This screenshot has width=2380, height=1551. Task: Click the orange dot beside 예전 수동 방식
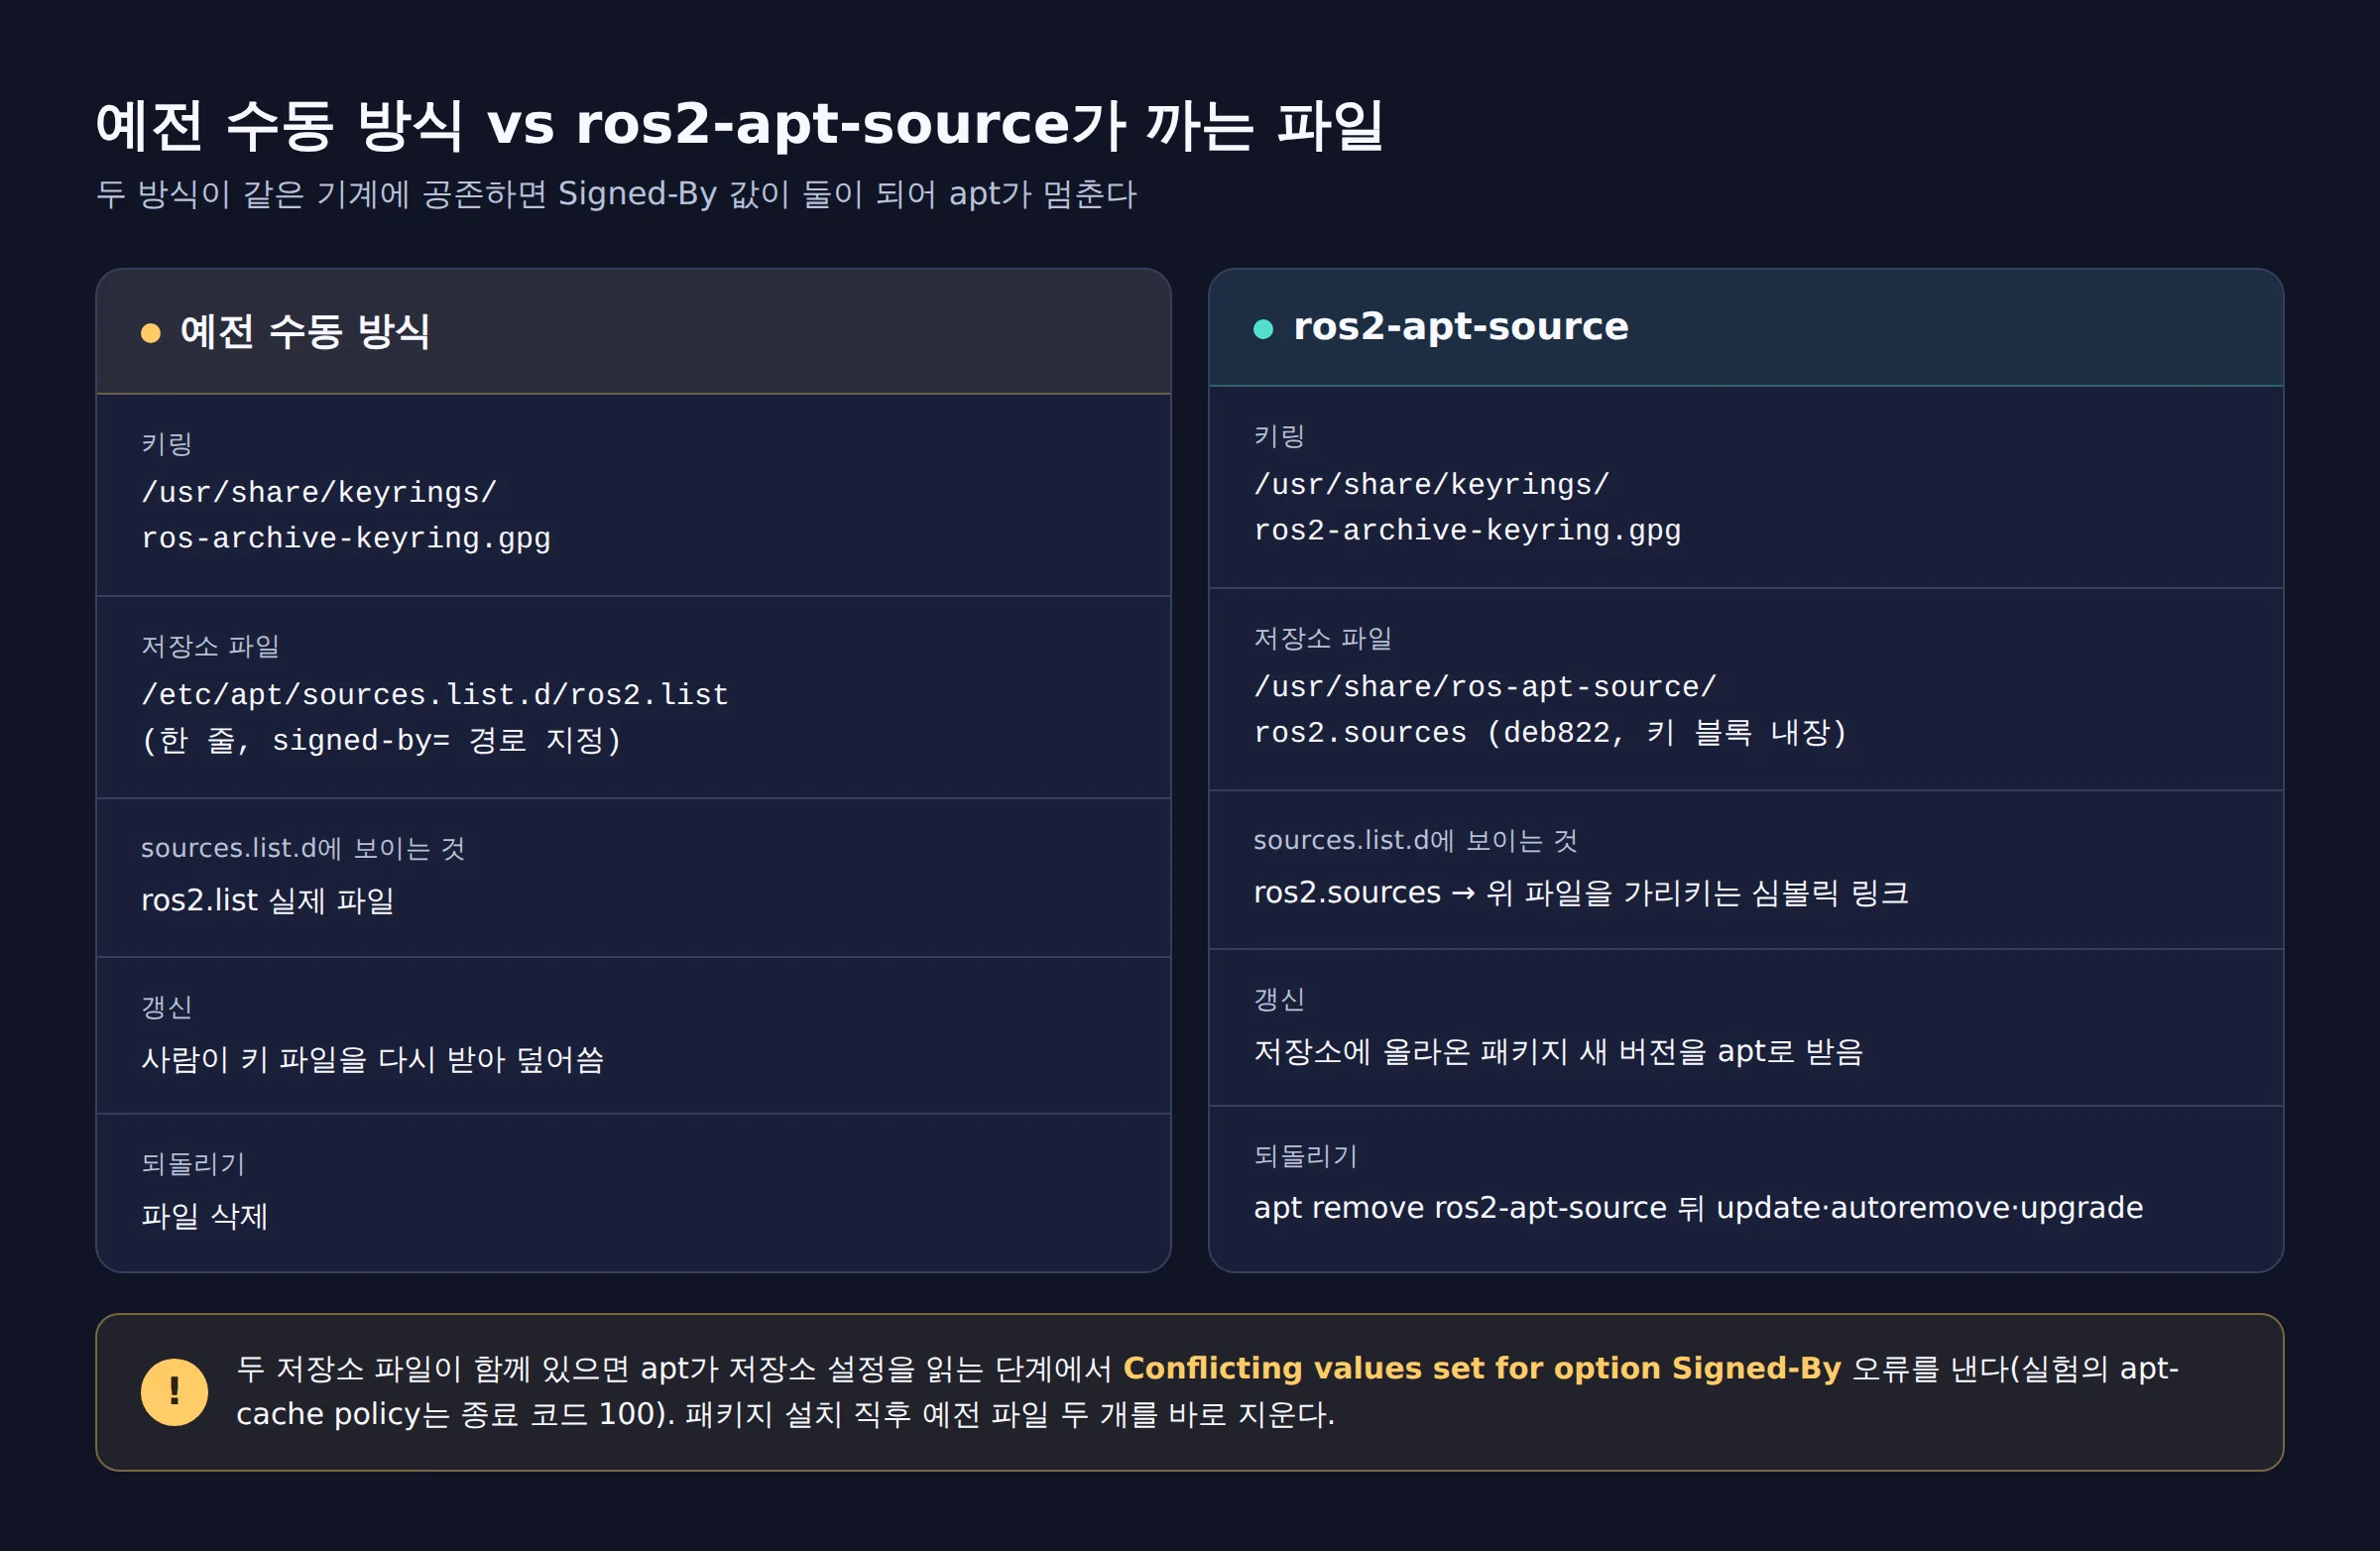pos(151,333)
